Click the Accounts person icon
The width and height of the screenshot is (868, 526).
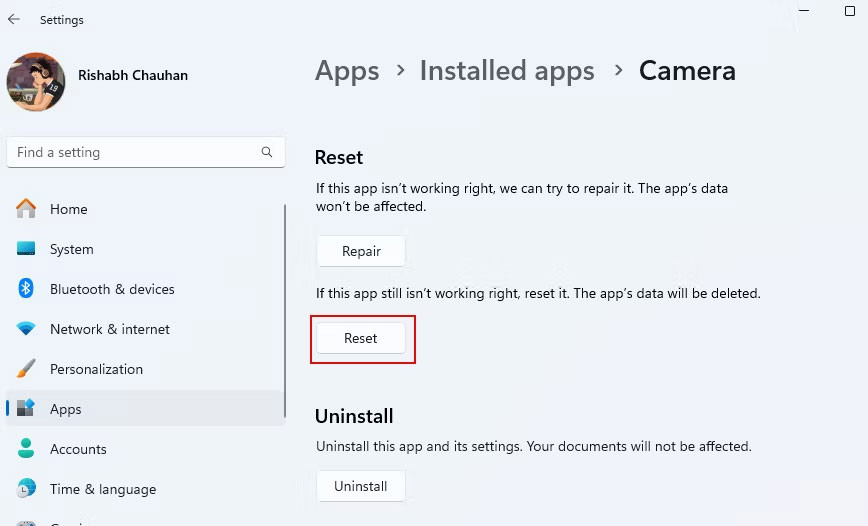coord(26,449)
